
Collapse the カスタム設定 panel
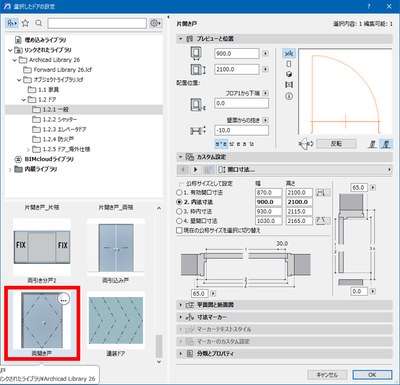click(x=181, y=157)
